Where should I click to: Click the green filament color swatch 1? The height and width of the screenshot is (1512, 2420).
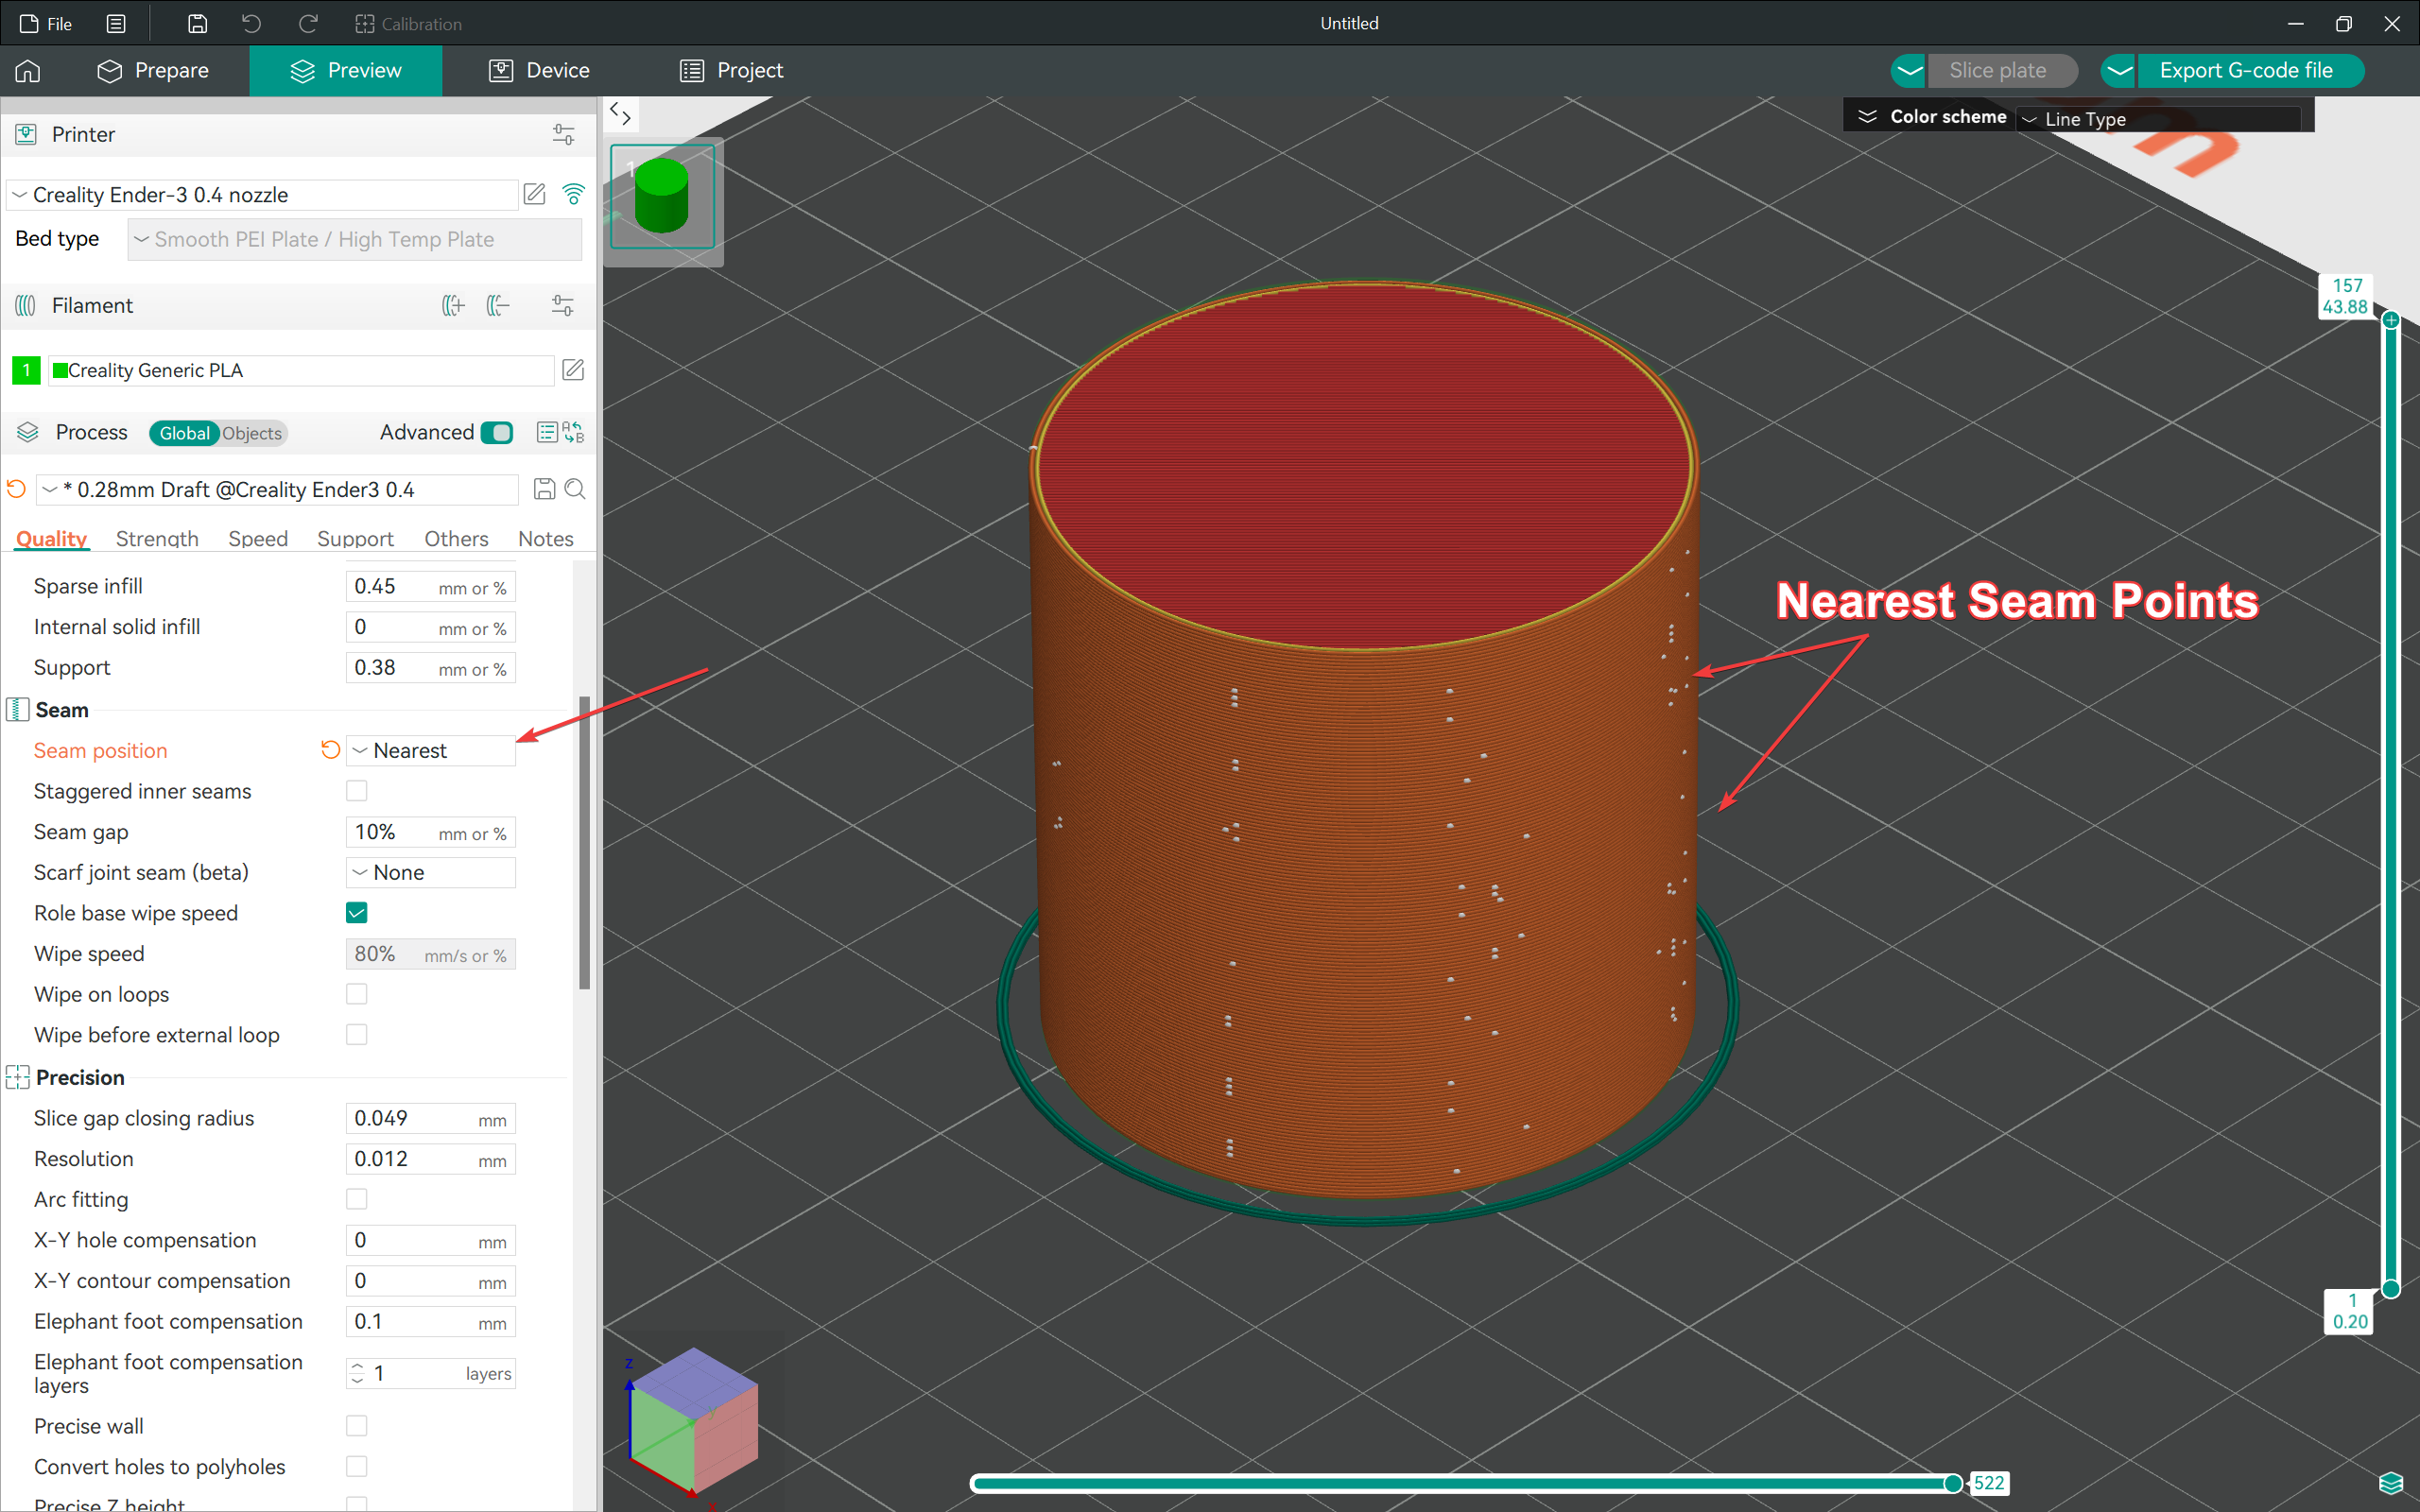(26, 370)
